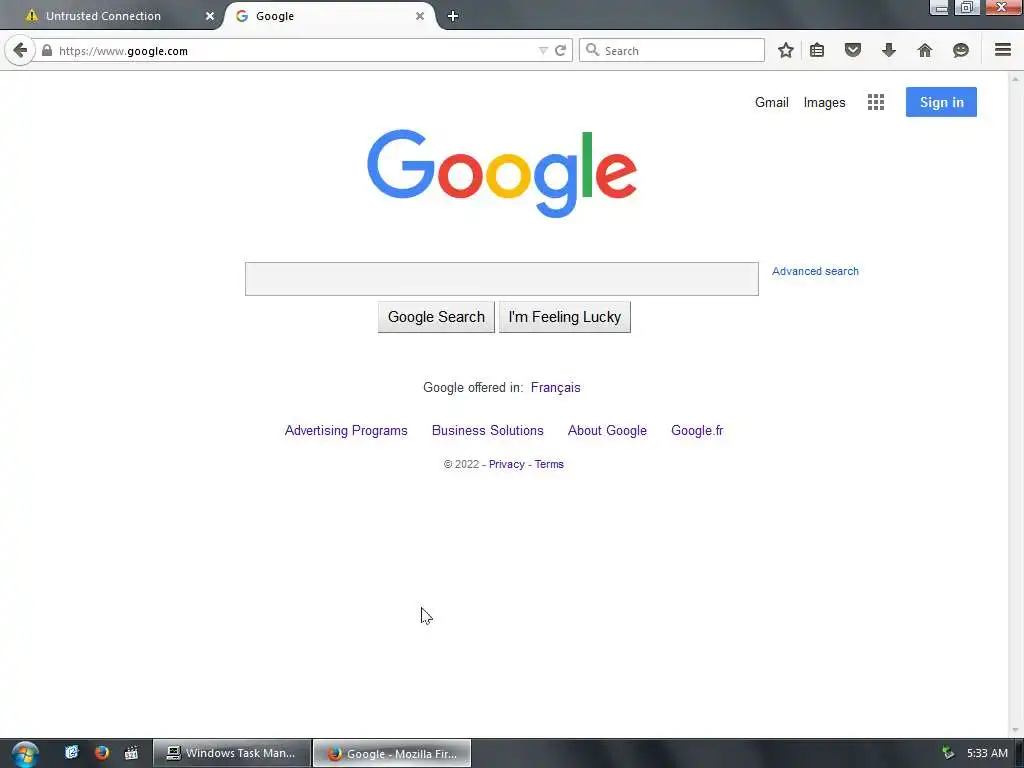Switch to the Untrusted Connection tab
The width and height of the screenshot is (1024, 768).
click(x=111, y=16)
